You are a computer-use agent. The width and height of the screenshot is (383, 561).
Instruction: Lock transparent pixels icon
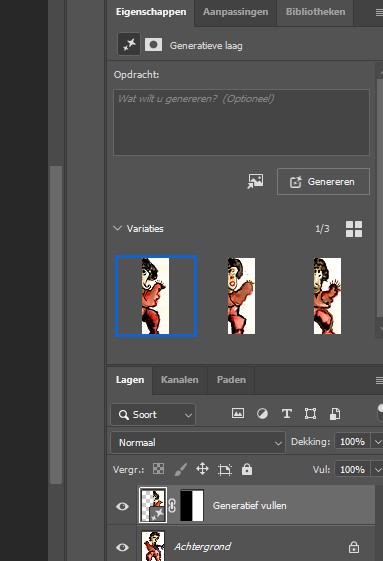point(159,469)
